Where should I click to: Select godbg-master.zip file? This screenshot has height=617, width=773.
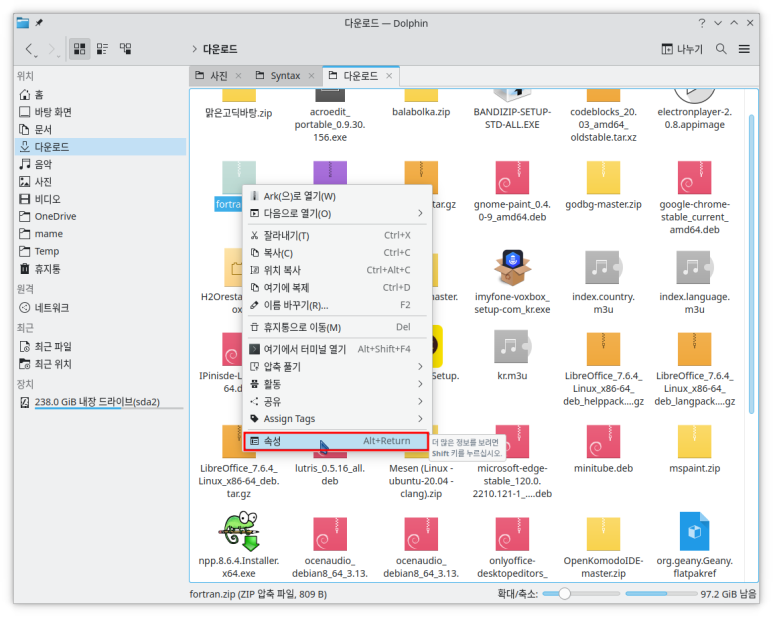603,186
